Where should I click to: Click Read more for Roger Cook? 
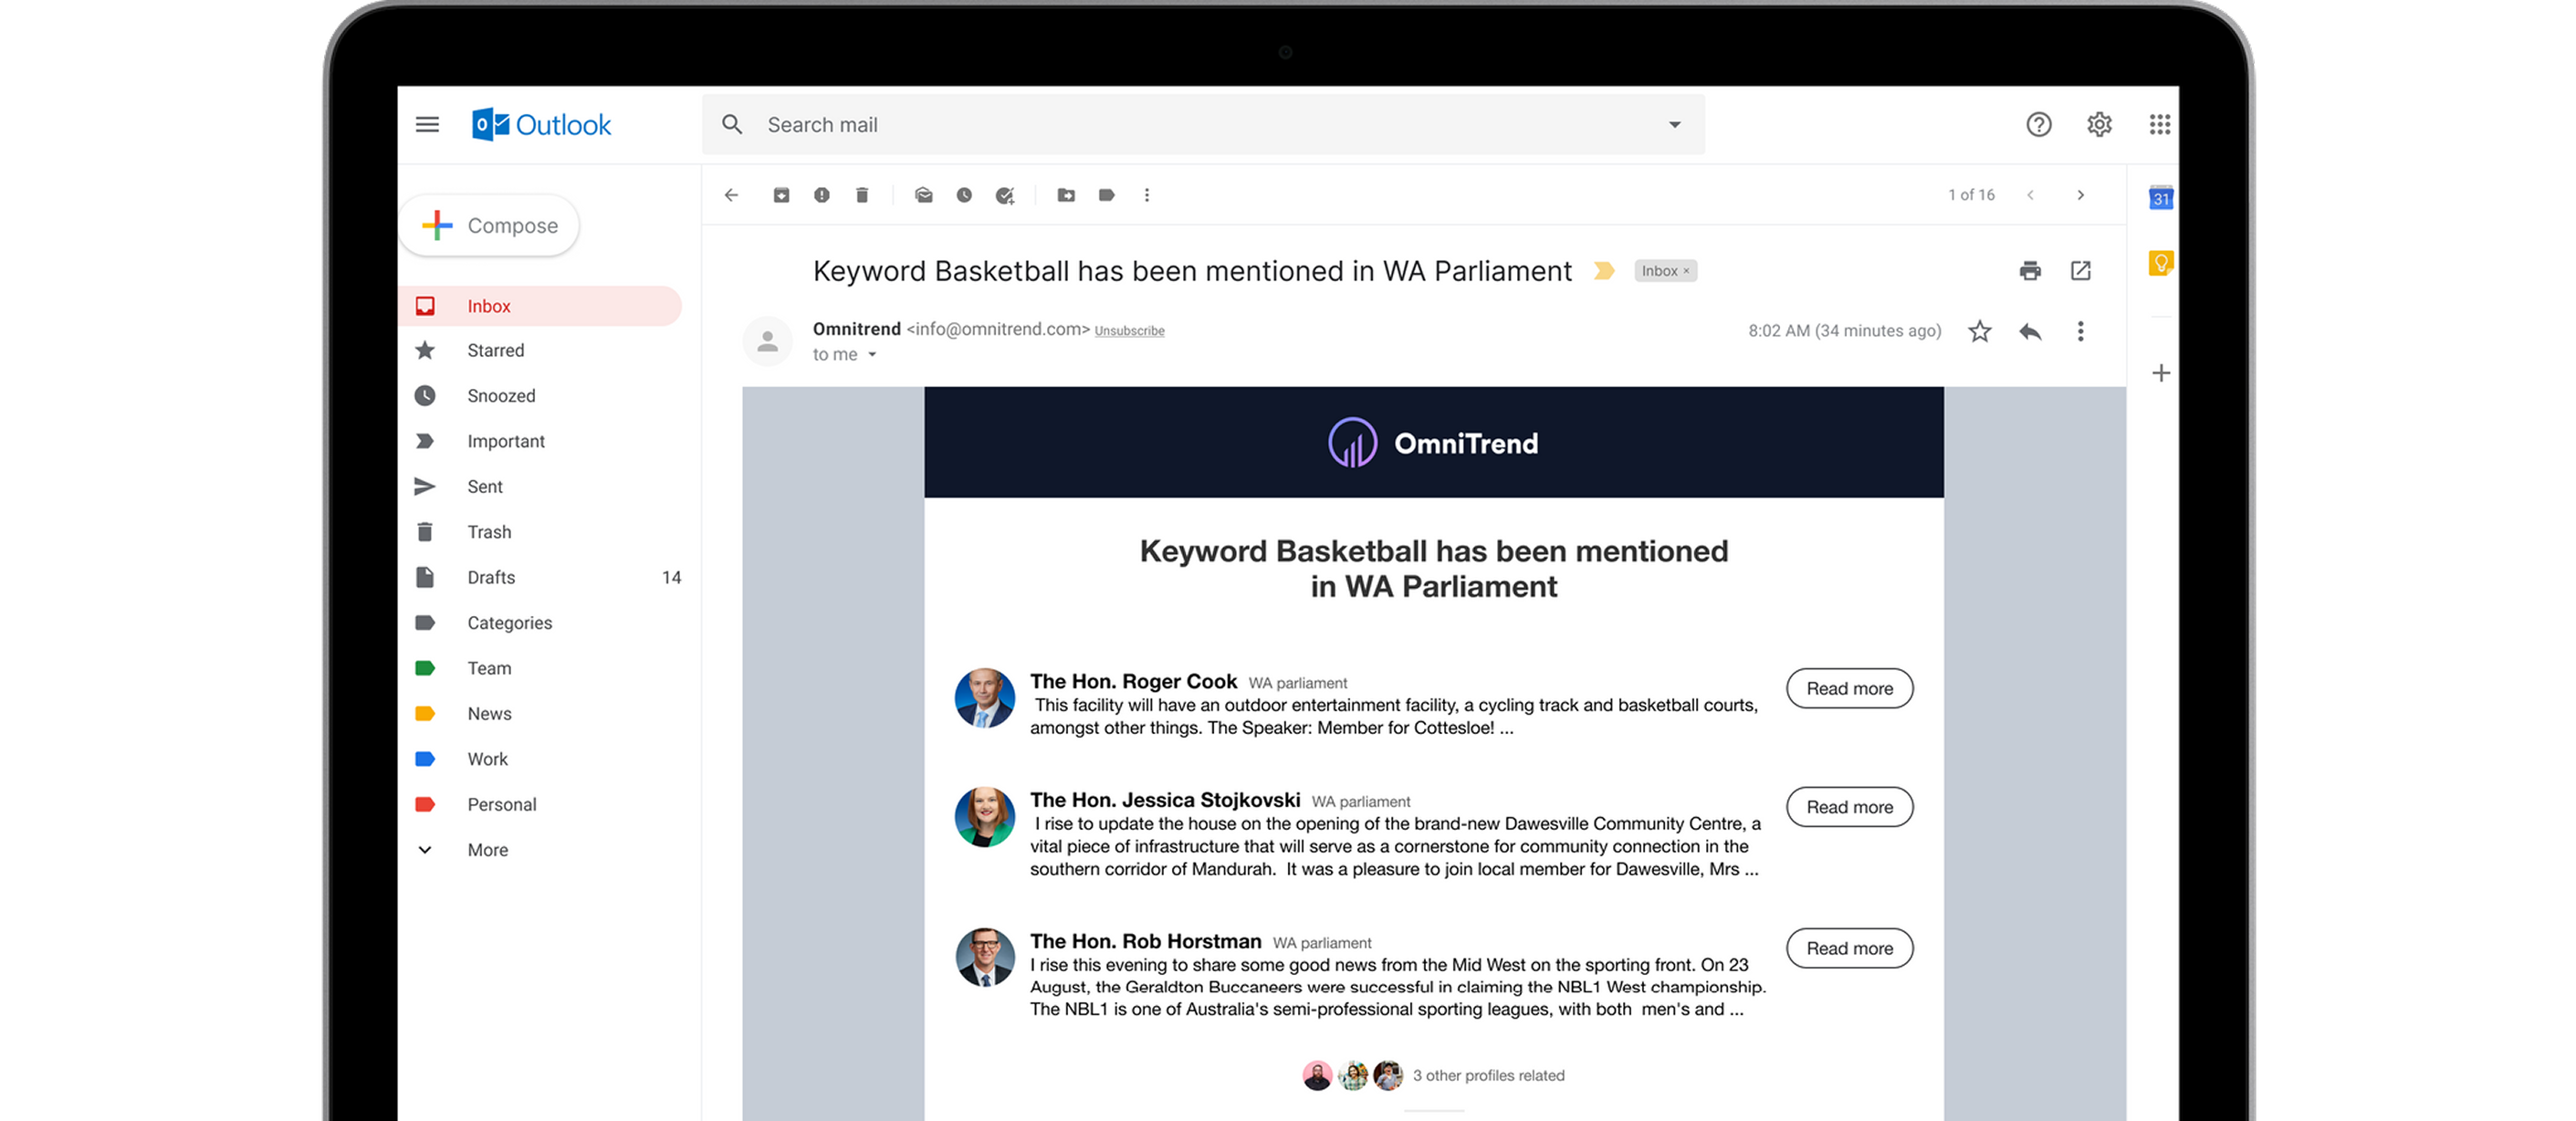point(1848,688)
